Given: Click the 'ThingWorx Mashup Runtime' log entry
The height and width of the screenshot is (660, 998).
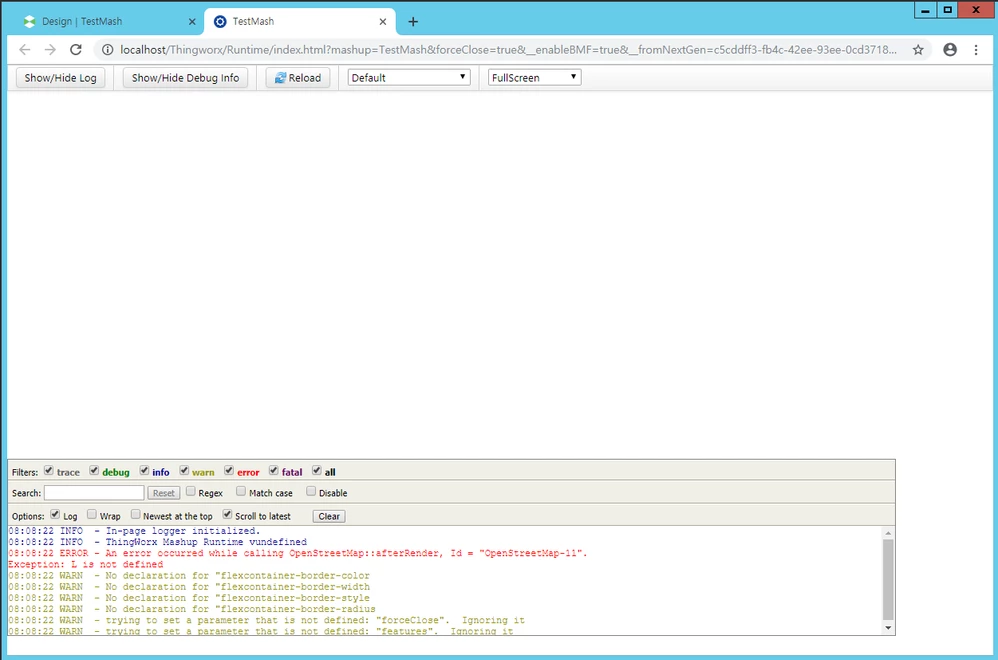Looking at the screenshot, I should pos(157,542).
